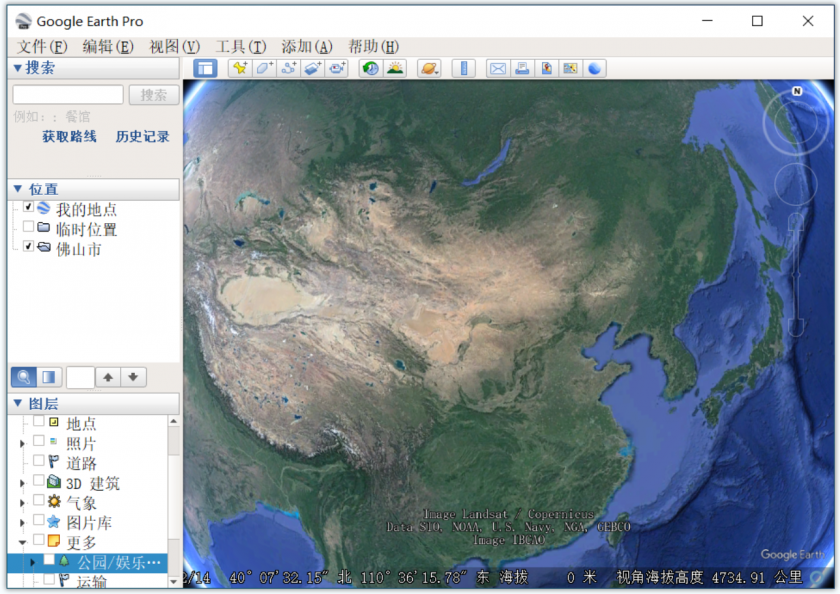
Task: Add an image overlay icon
Action: click(313, 69)
